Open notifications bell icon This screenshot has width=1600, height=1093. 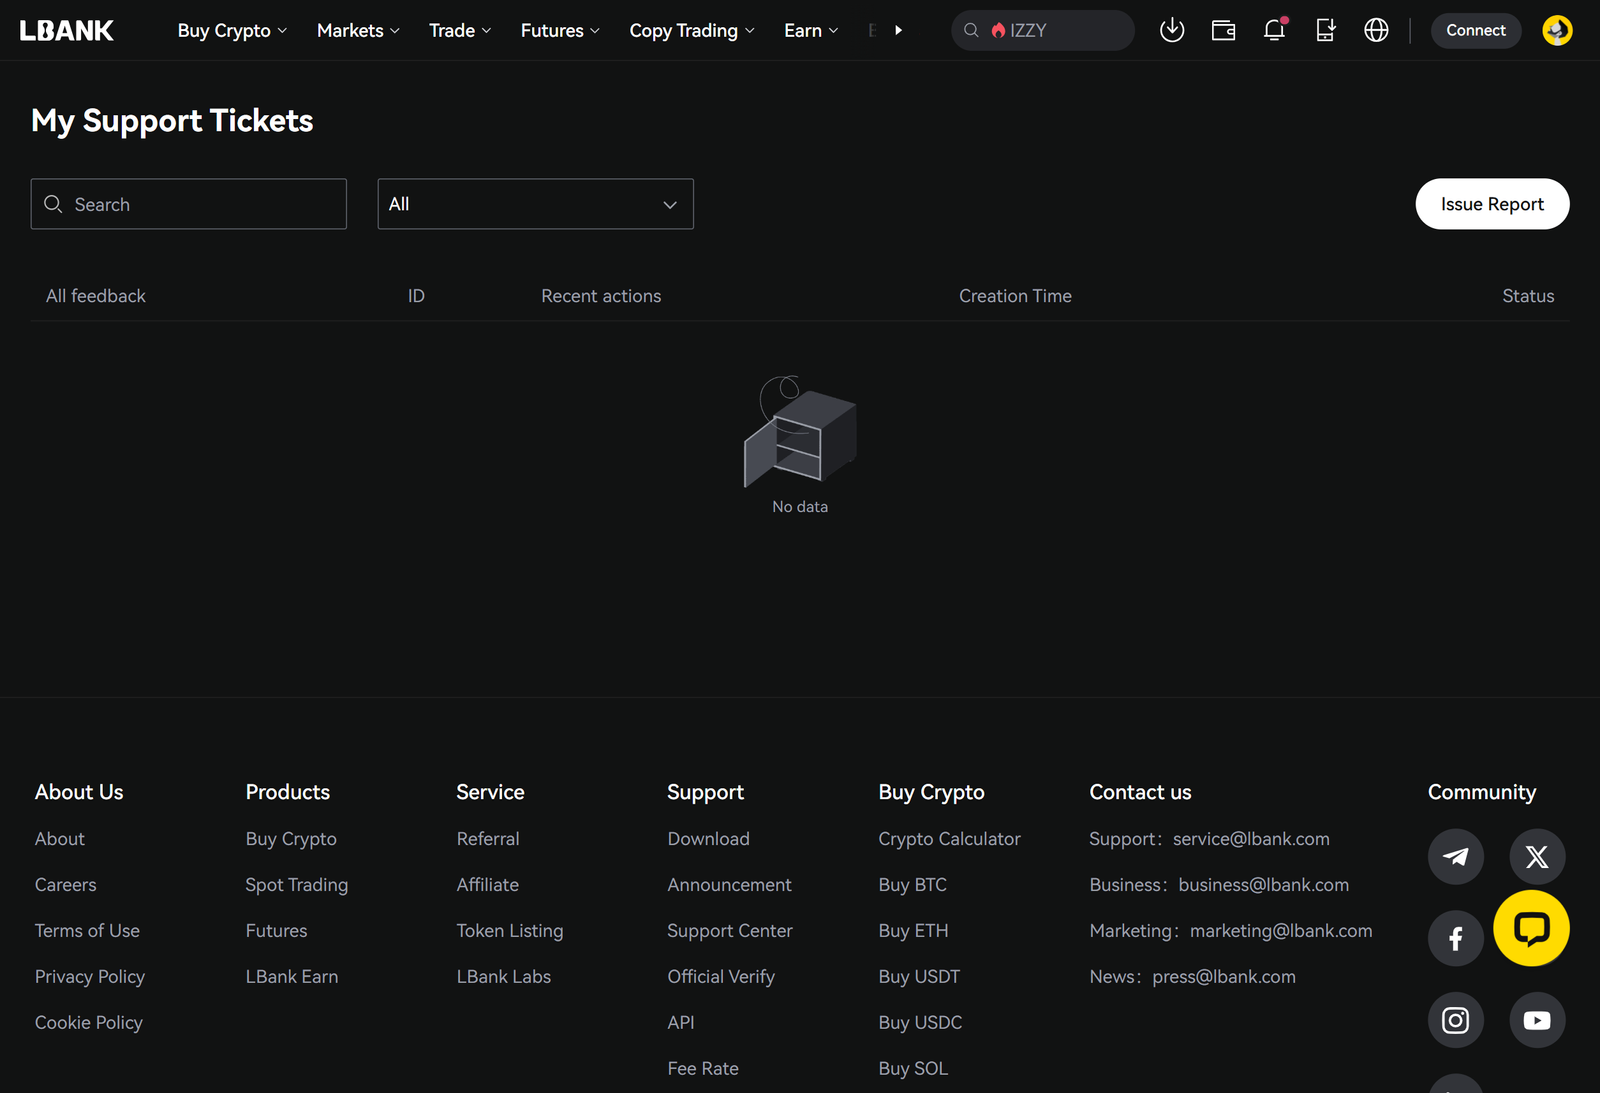(1274, 30)
